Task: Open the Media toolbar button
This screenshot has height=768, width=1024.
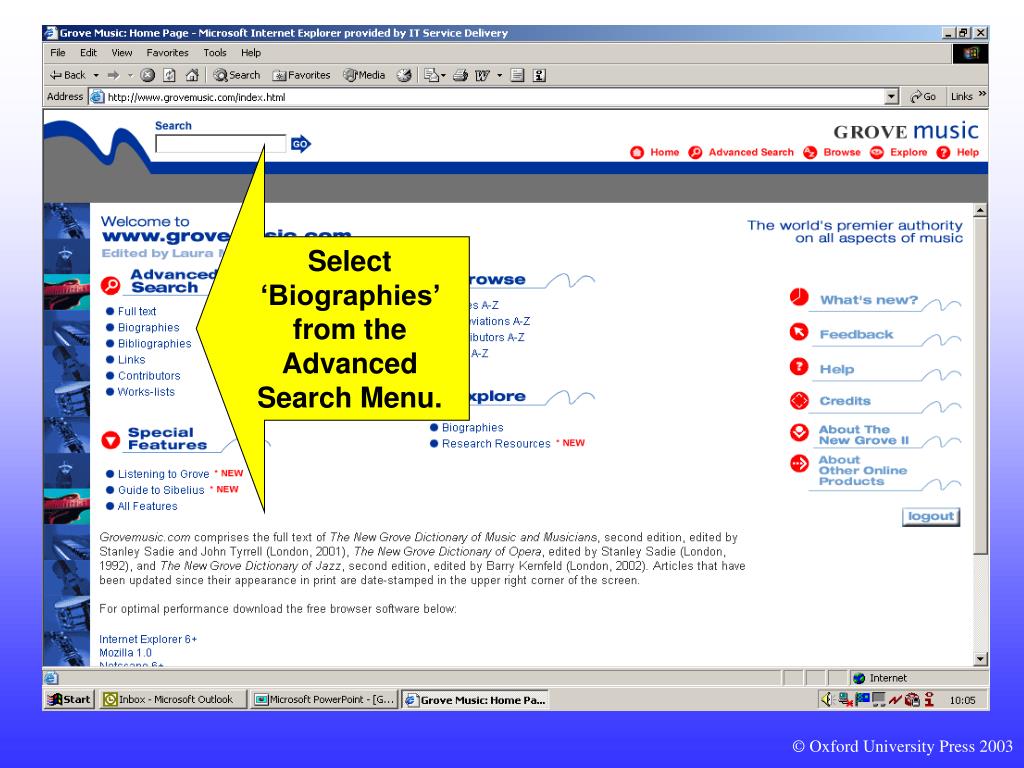Action: coord(364,75)
